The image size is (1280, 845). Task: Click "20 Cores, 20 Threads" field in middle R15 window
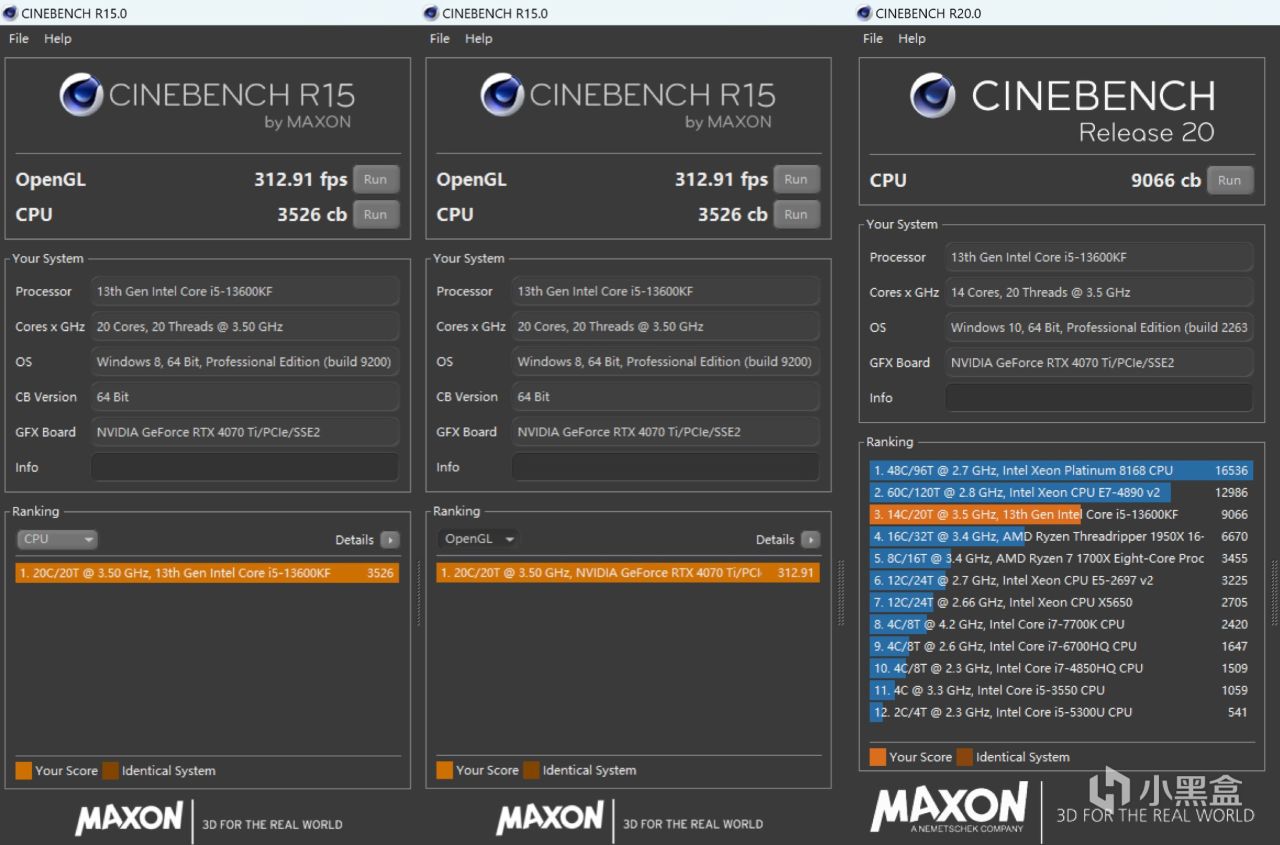coord(666,326)
